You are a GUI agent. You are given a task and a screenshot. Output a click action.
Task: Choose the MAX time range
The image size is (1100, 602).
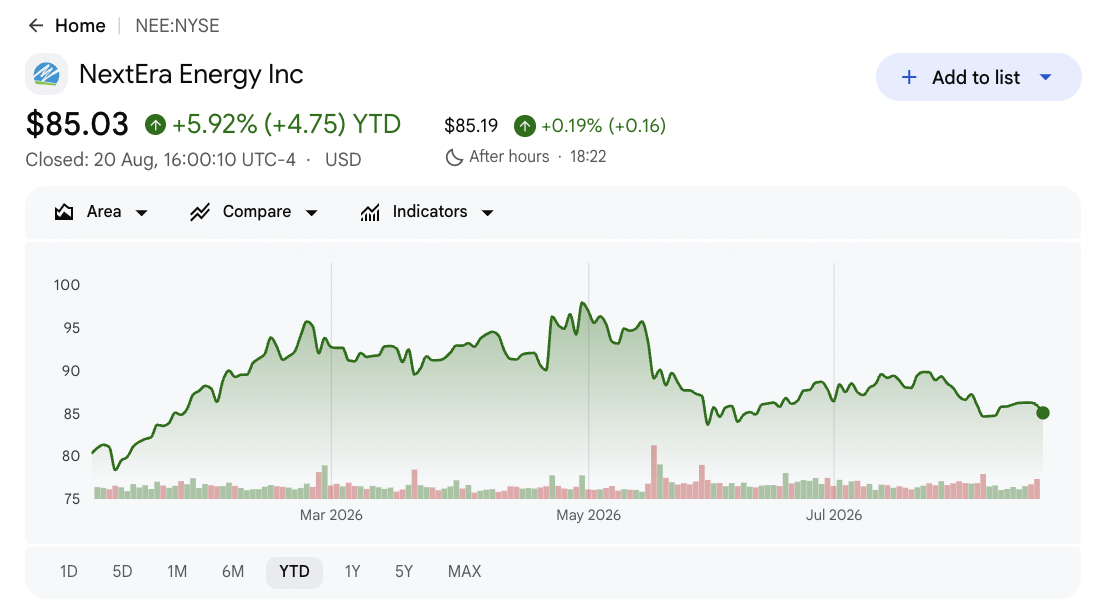tap(464, 572)
